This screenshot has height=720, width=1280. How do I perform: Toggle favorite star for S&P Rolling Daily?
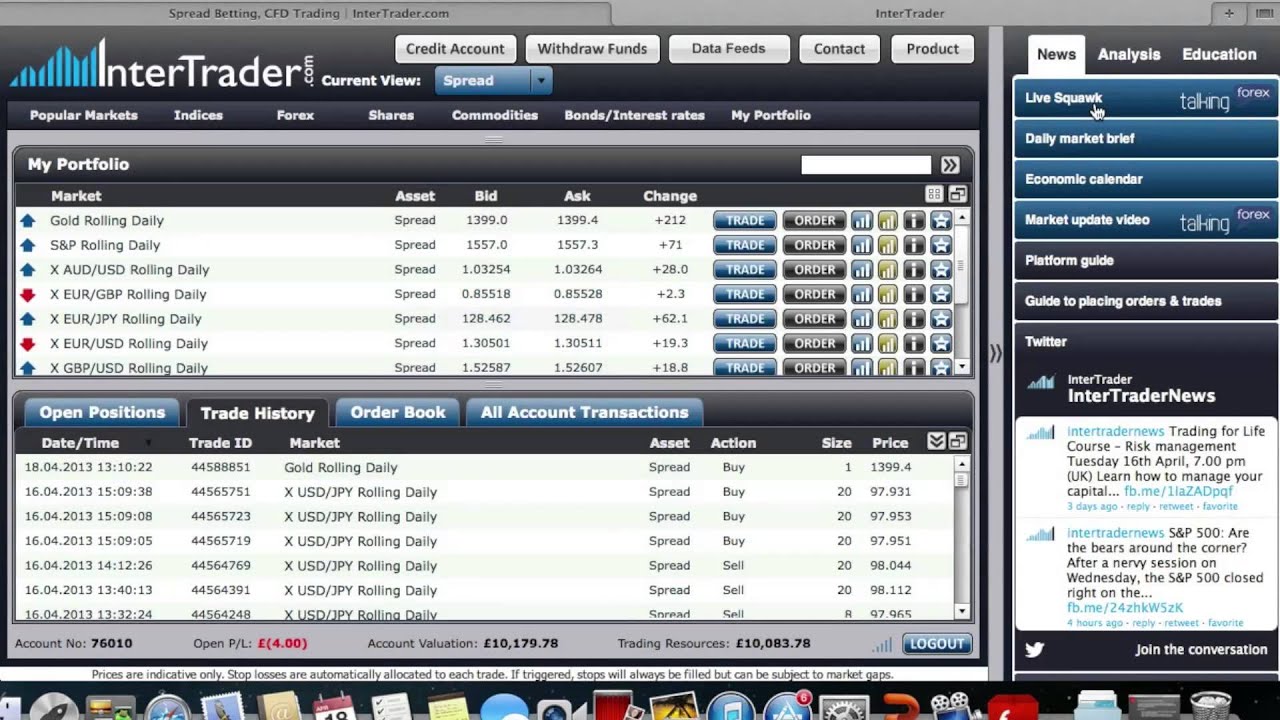(940, 245)
